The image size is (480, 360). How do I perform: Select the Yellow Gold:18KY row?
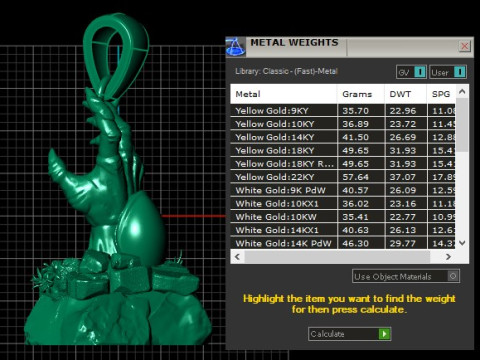(343, 151)
